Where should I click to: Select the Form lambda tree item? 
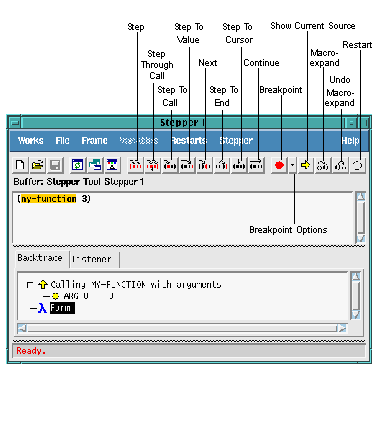tap(62, 308)
